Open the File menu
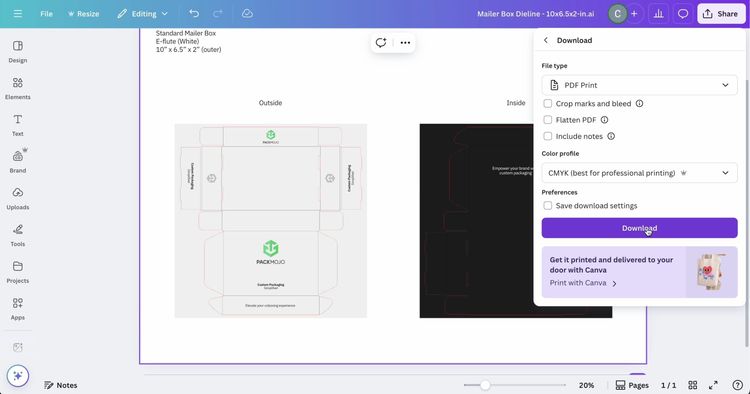 (46, 14)
